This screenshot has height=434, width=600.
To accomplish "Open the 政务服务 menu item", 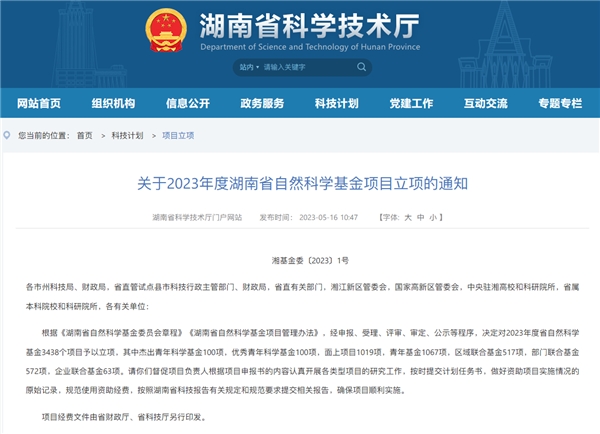I will (x=262, y=103).
